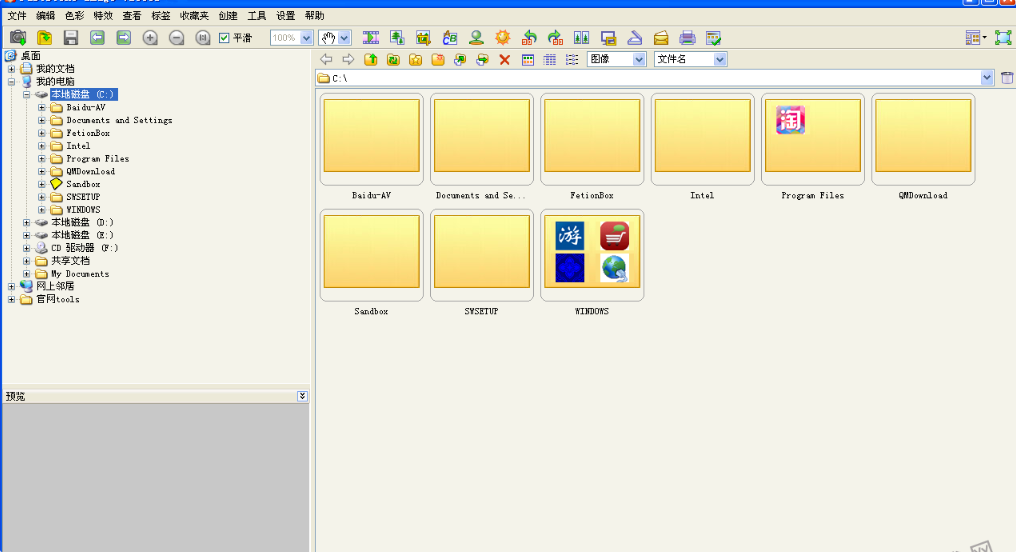Click the screen capture monitor icon
The width and height of the screenshot is (1016, 552).
608,38
